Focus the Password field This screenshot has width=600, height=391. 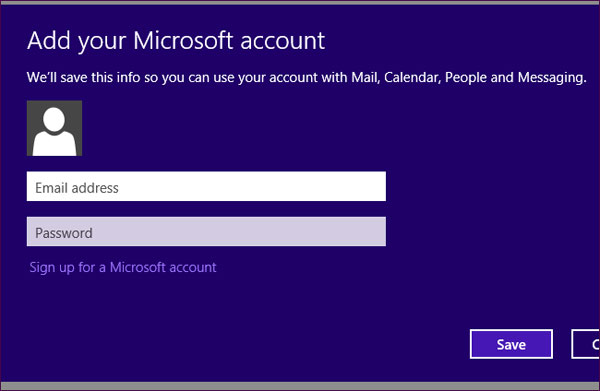coord(206,232)
